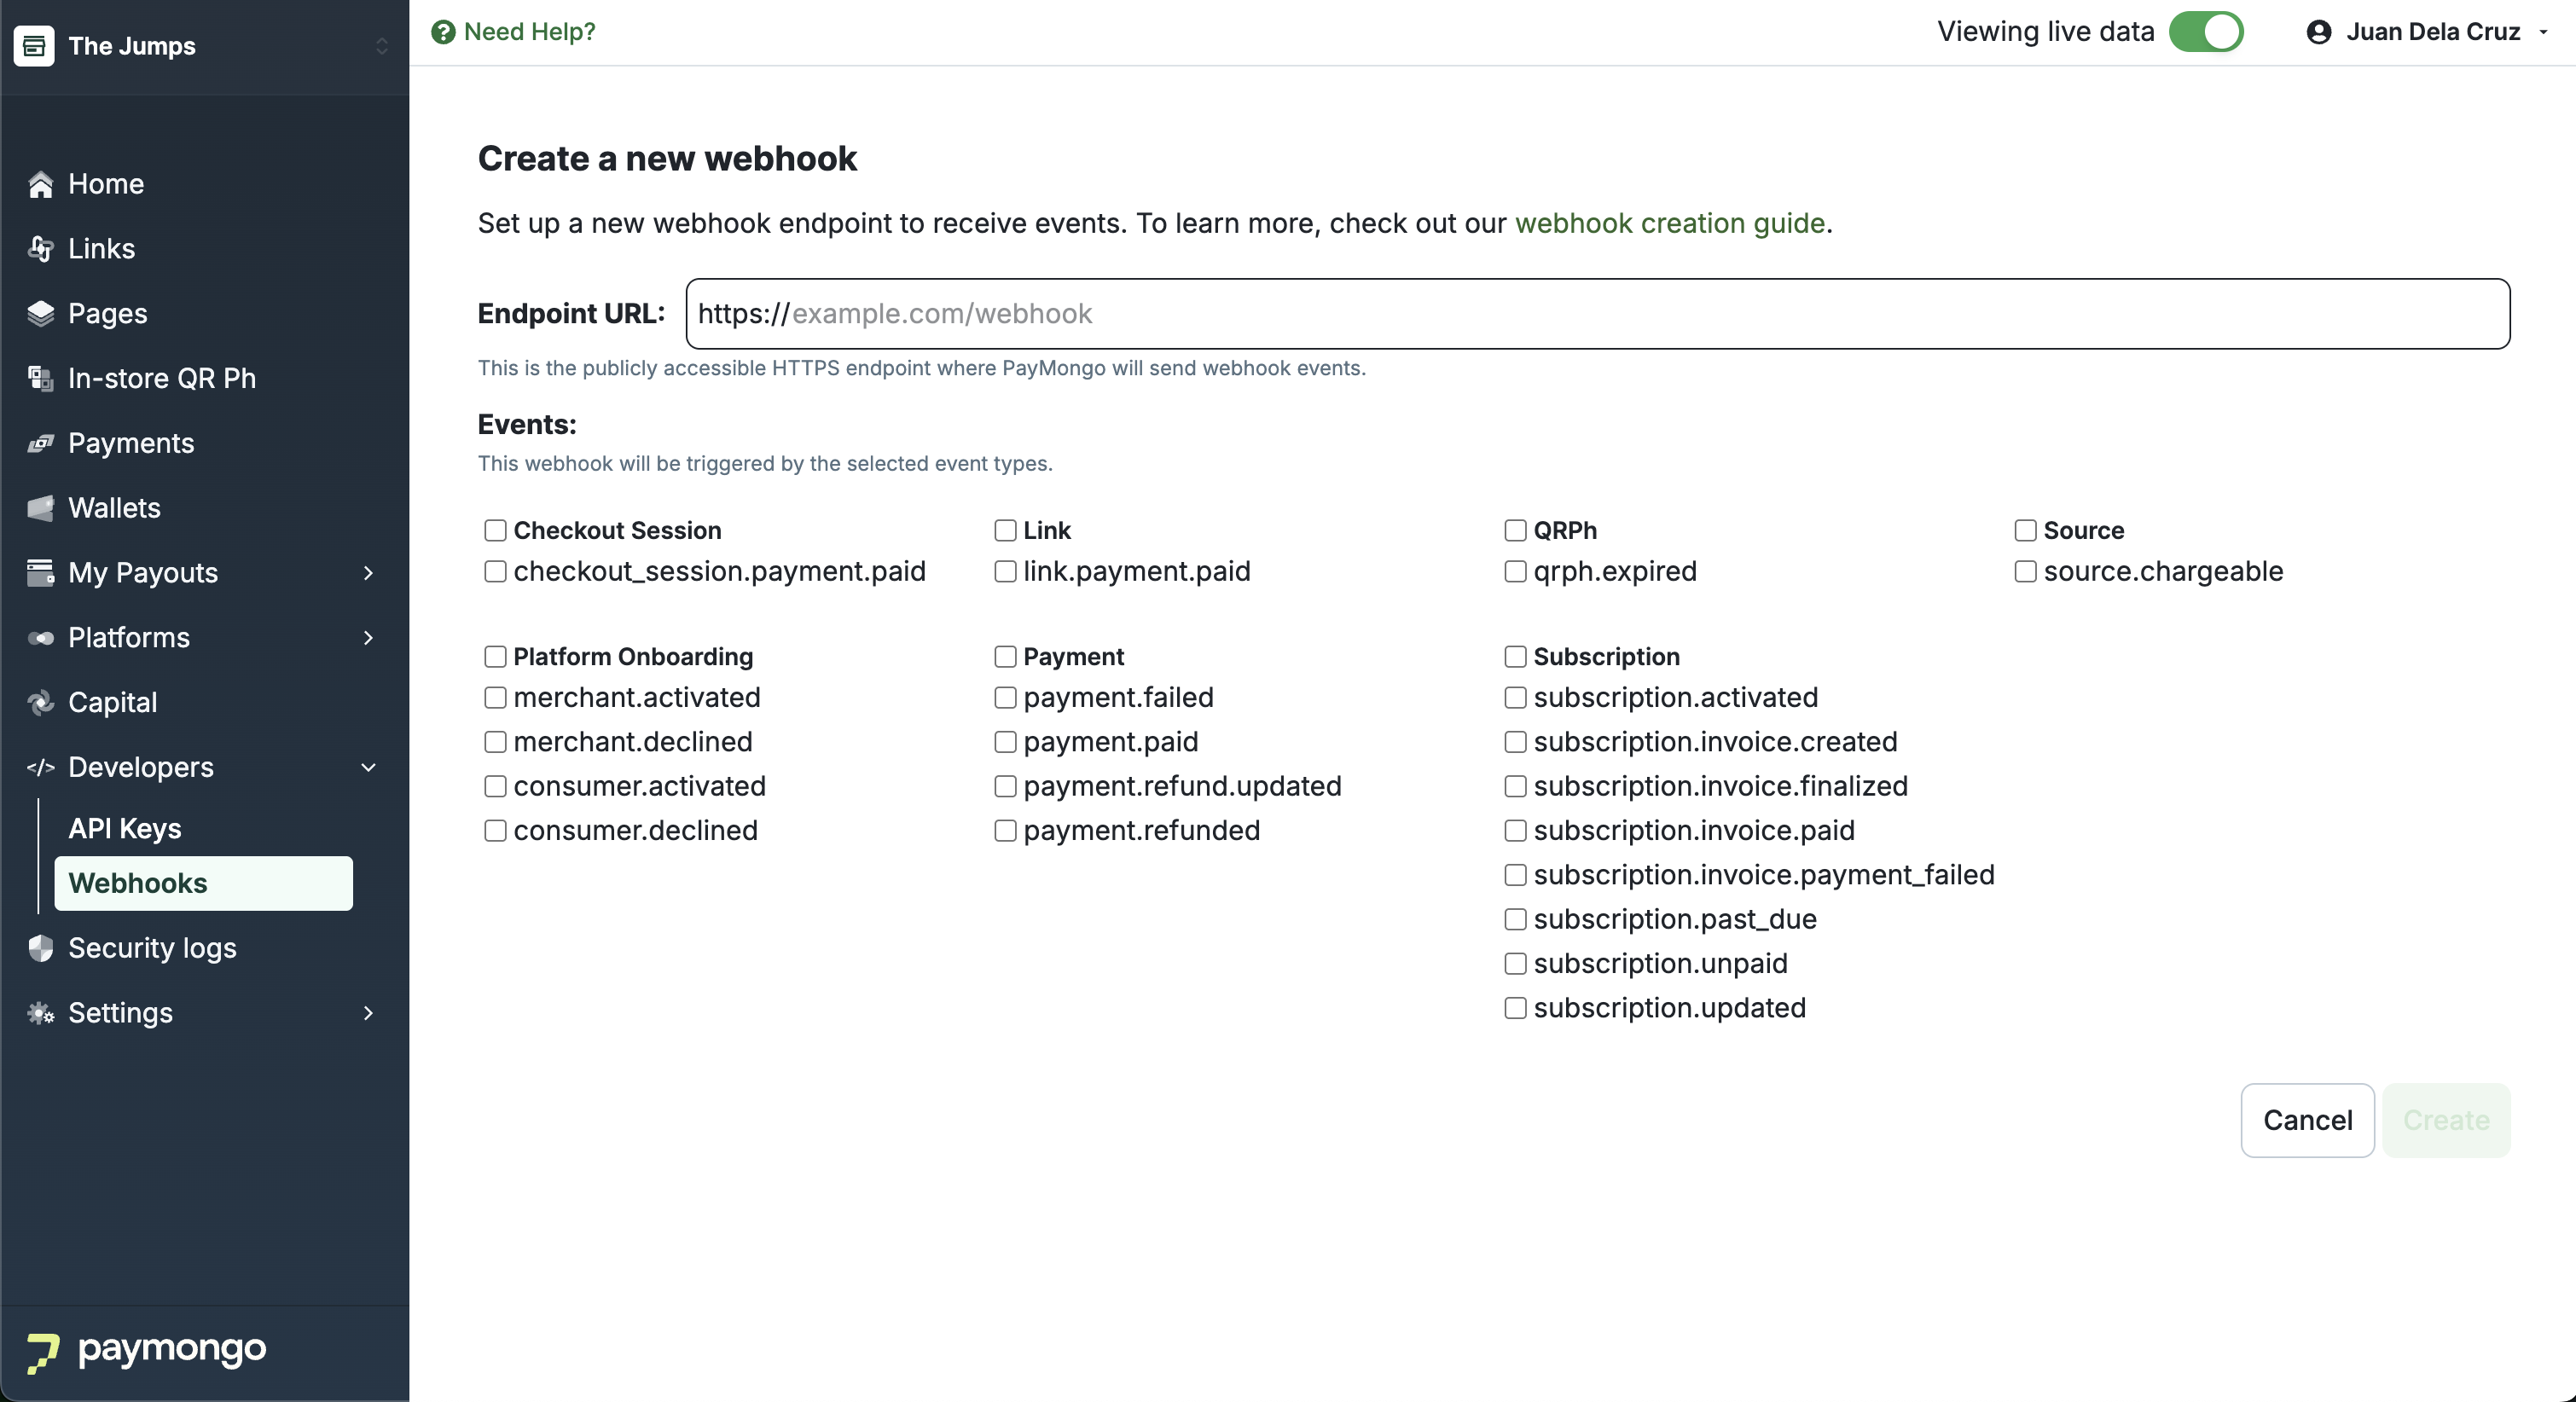Click the Cancel button
The width and height of the screenshot is (2576, 1402).
pyautogui.click(x=2307, y=1120)
